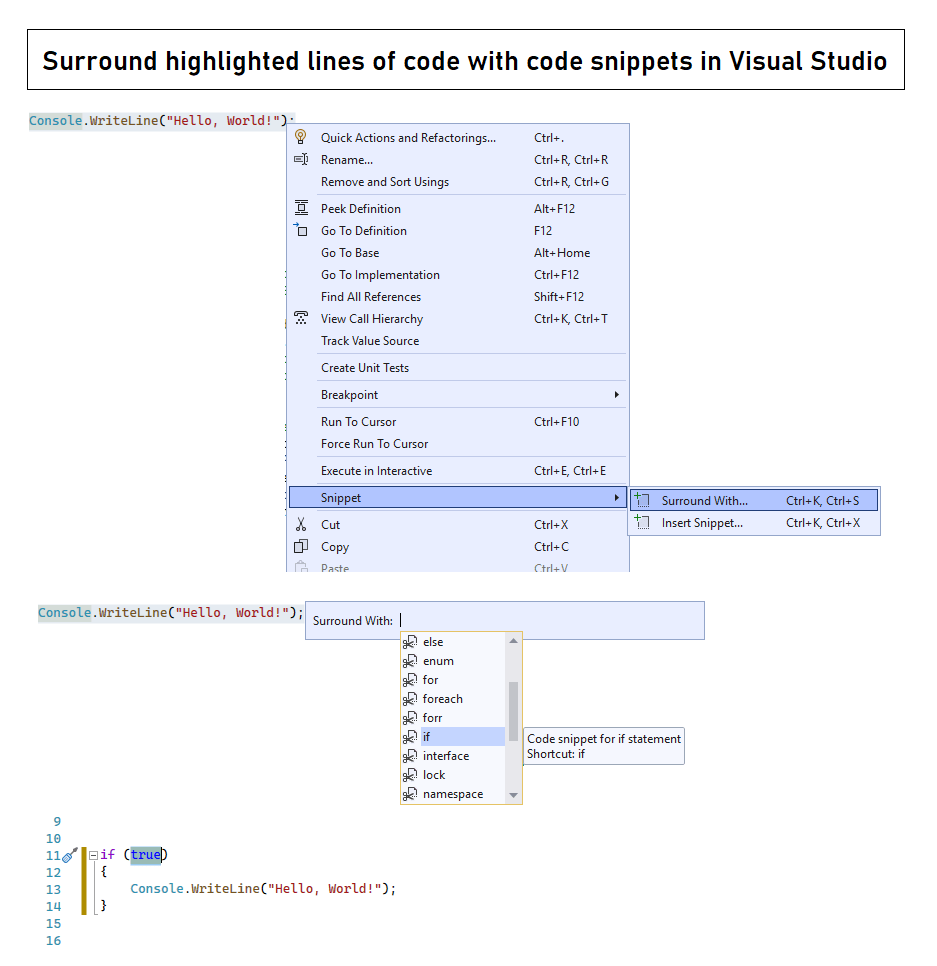
Task: Click the snippet icon beside if
Action: (x=410, y=737)
